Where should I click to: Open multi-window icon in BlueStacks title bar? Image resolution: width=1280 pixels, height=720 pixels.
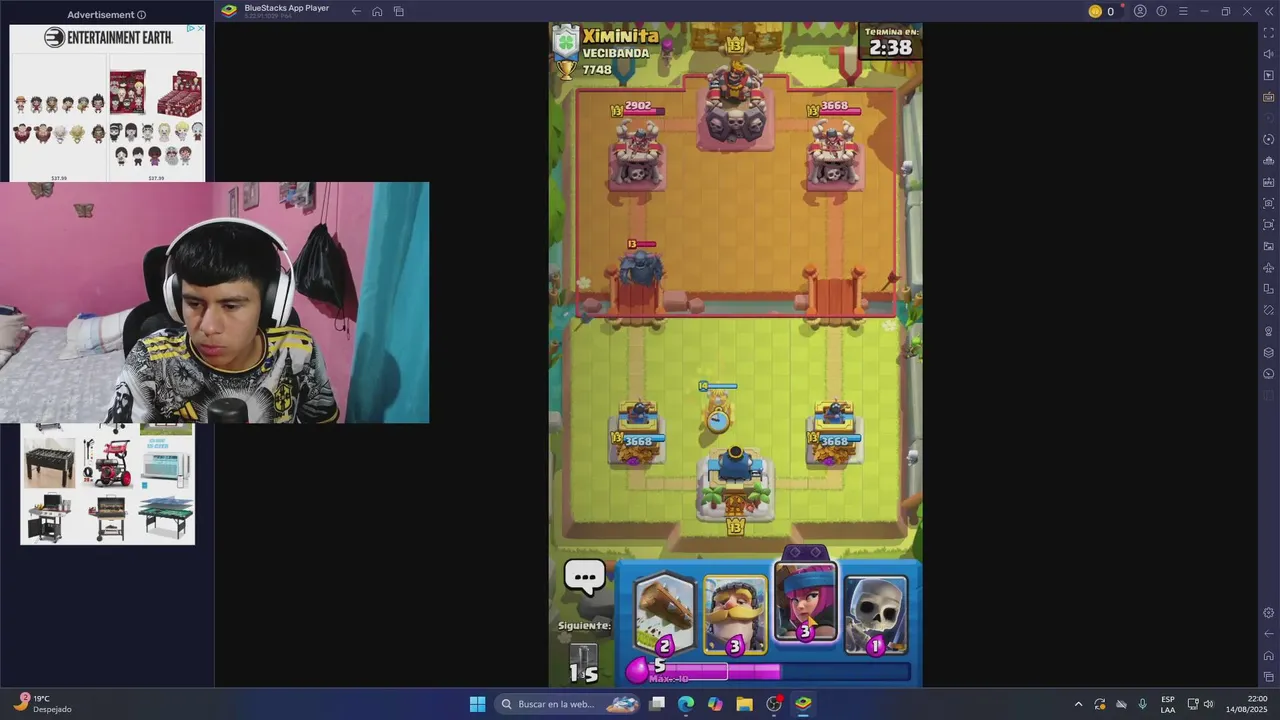click(x=399, y=11)
